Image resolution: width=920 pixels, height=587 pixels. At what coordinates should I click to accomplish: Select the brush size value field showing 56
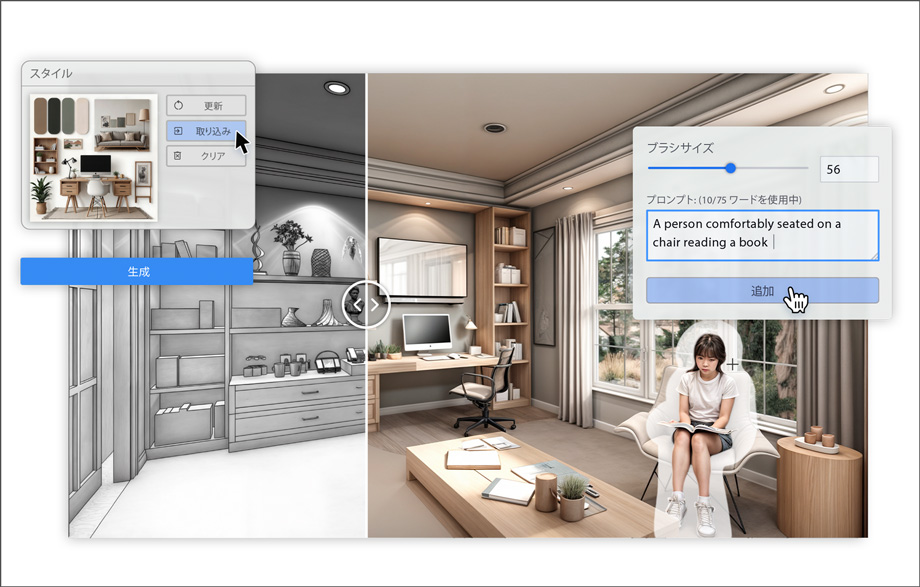coord(848,169)
